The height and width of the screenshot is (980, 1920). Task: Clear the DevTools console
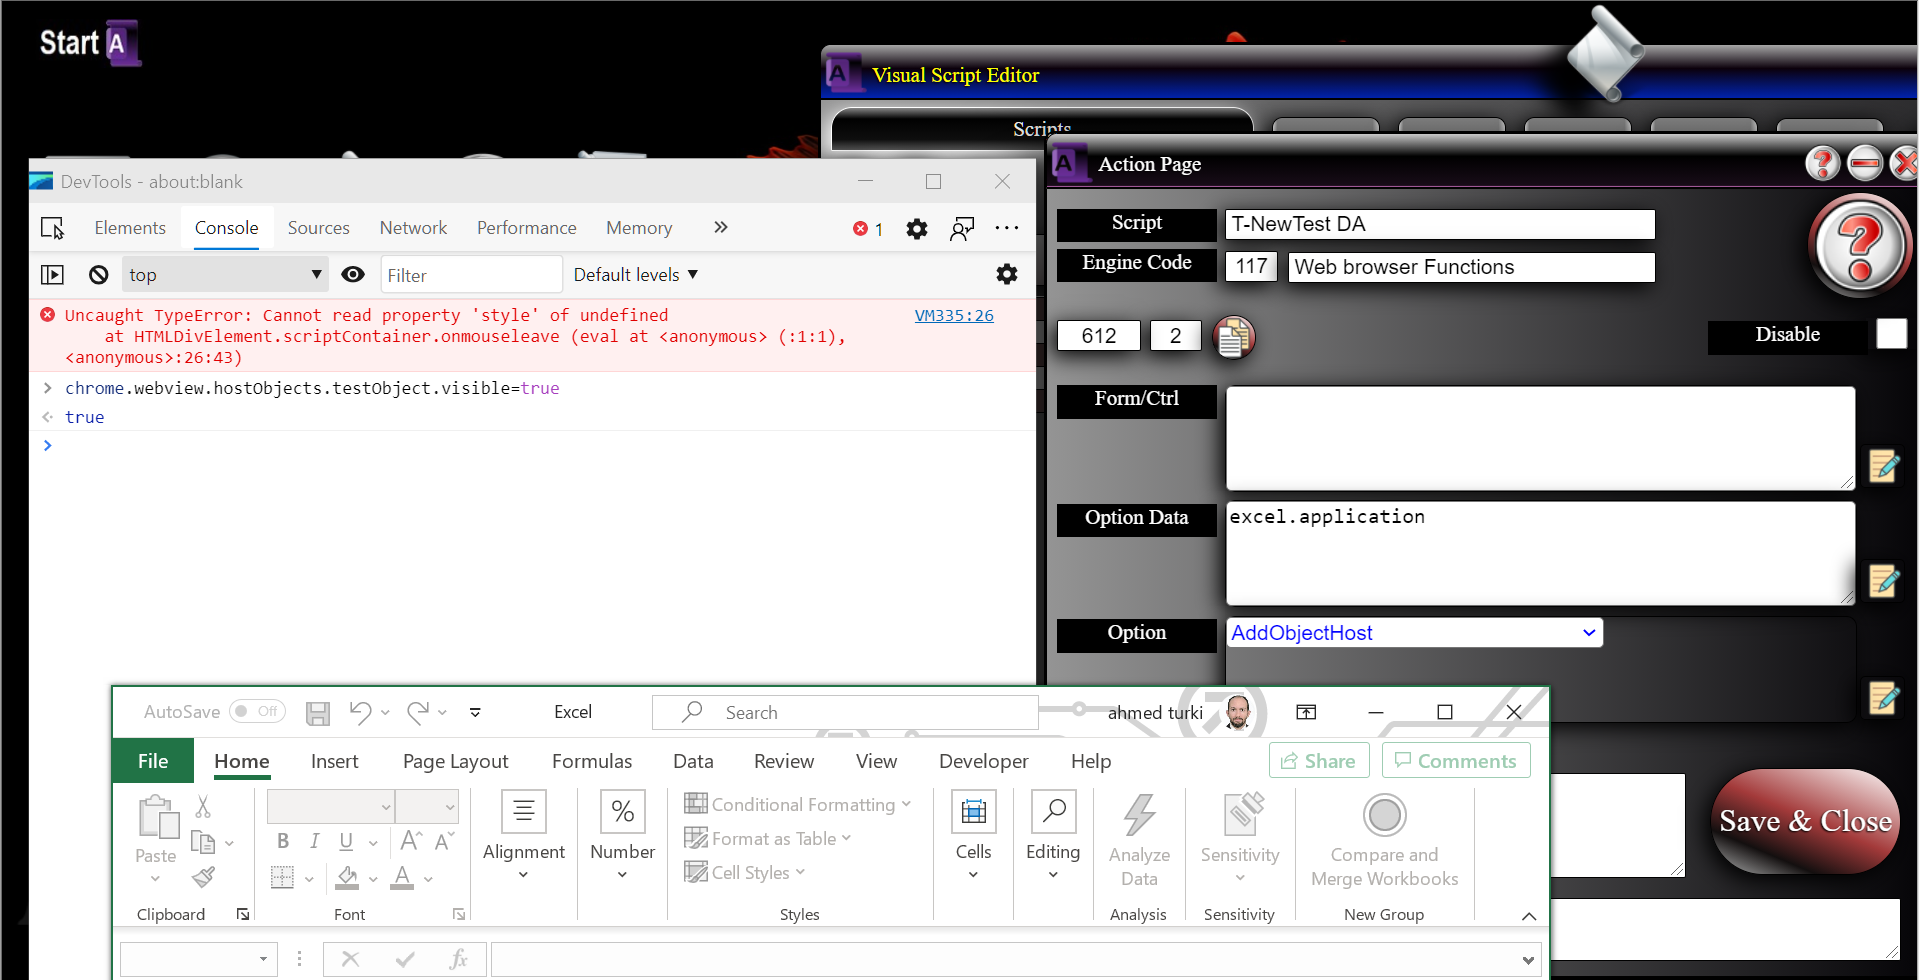click(97, 274)
